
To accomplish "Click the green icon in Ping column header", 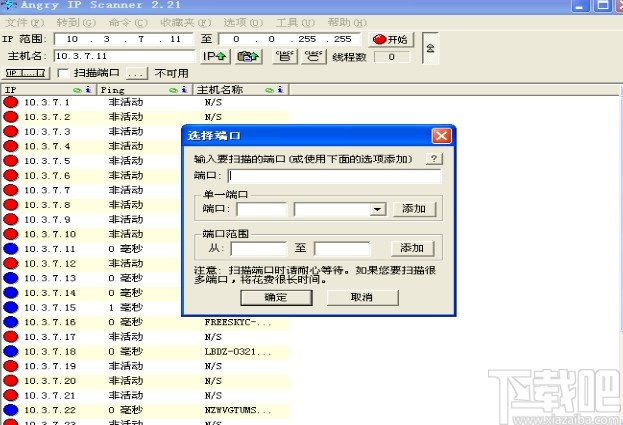I will [x=173, y=91].
